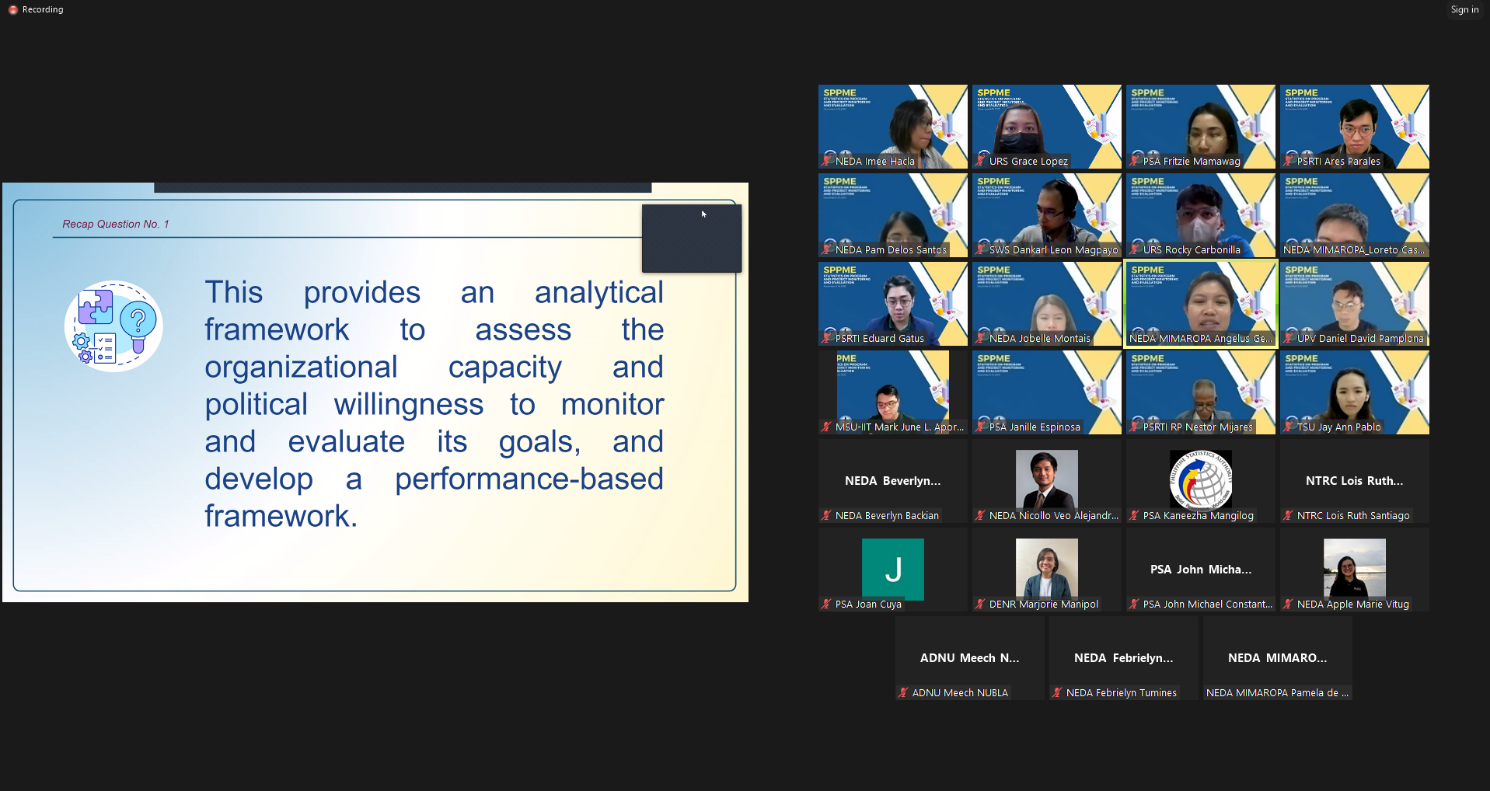Select the SWS Dankarl Leon Magpayo video tile
Screen dimensions: 1490x791
tap(1047, 214)
